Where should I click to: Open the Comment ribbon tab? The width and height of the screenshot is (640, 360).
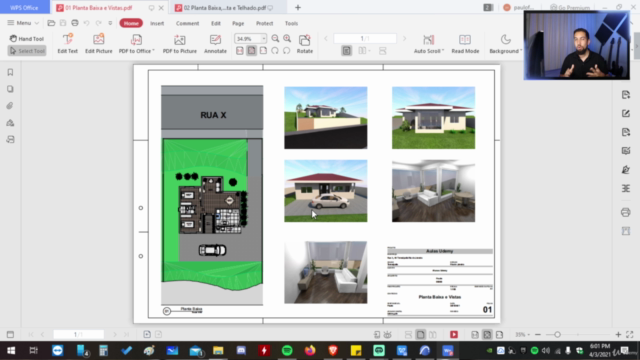[x=187, y=23]
